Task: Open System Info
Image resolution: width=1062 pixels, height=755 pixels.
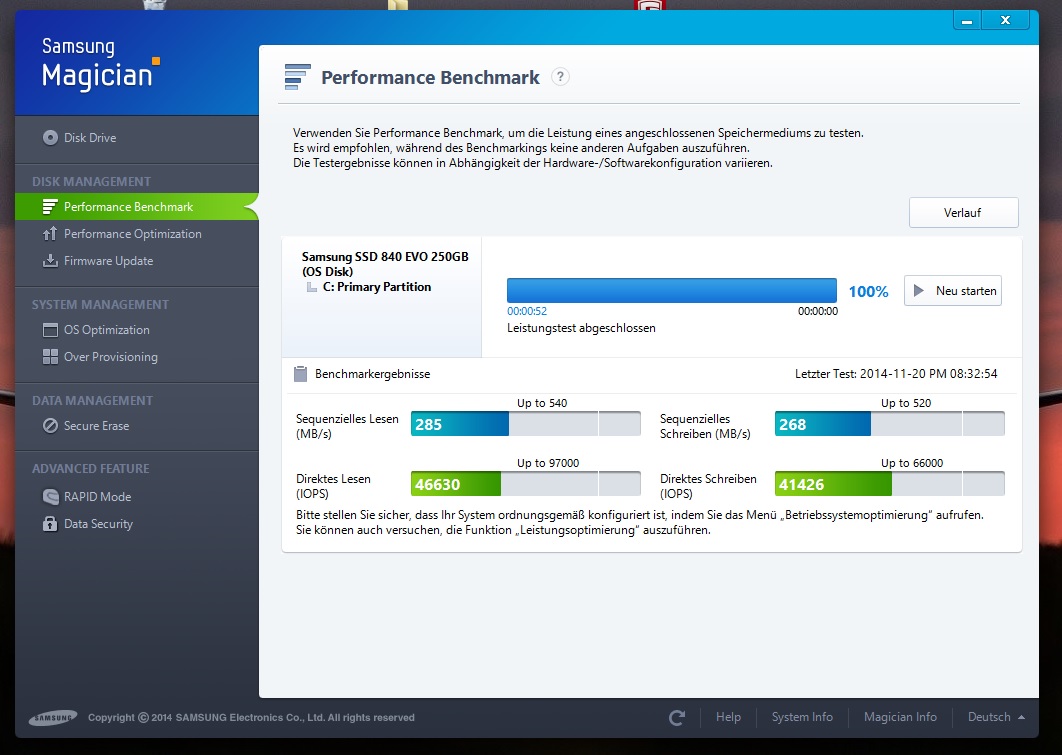Action: [x=802, y=717]
